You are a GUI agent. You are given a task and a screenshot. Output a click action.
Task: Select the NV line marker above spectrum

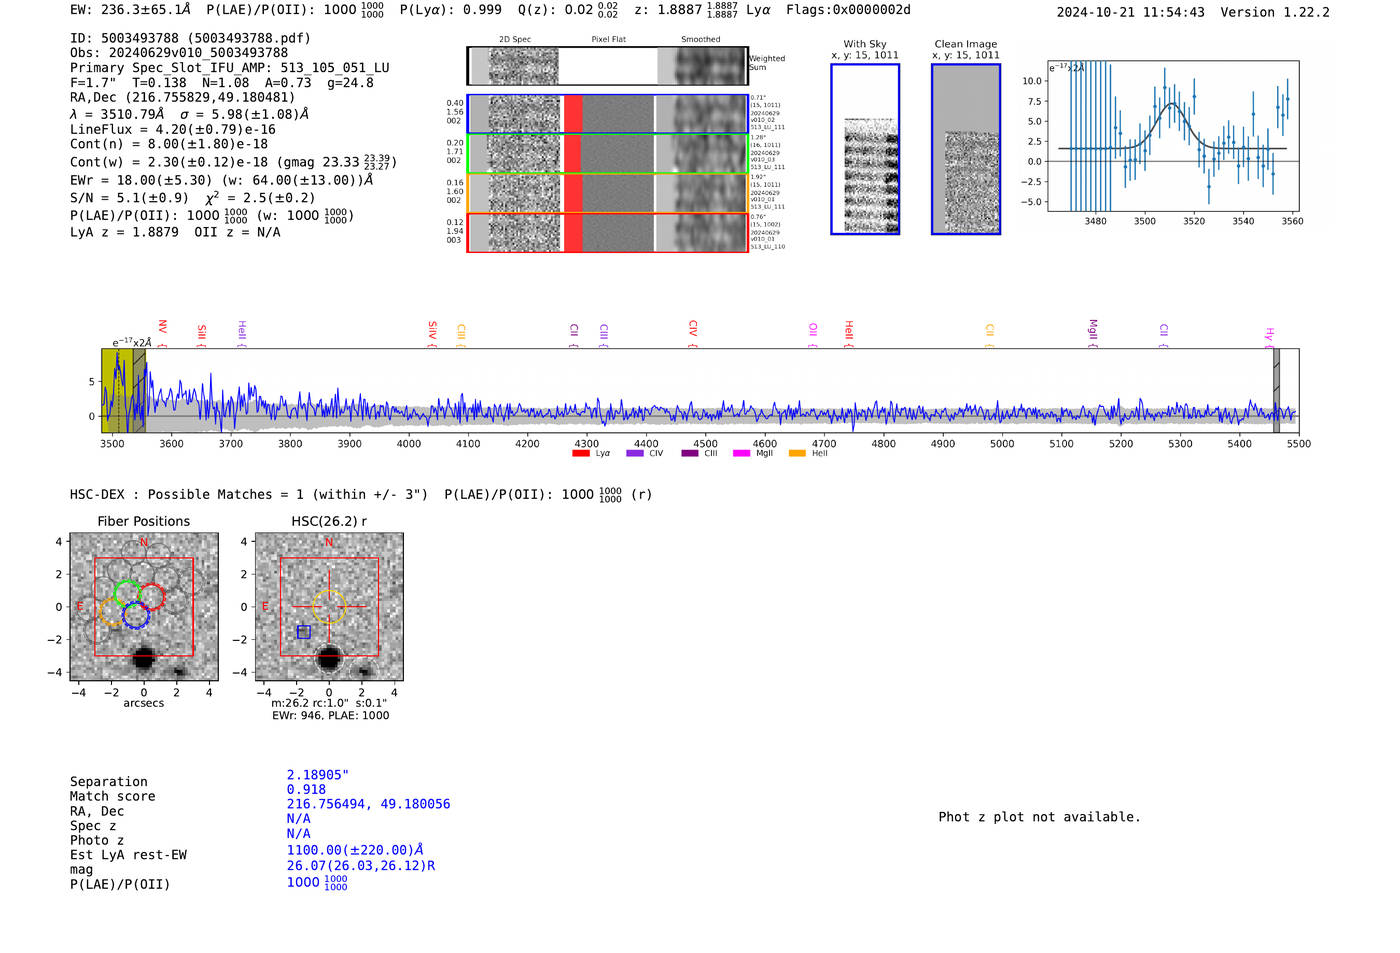point(162,332)
